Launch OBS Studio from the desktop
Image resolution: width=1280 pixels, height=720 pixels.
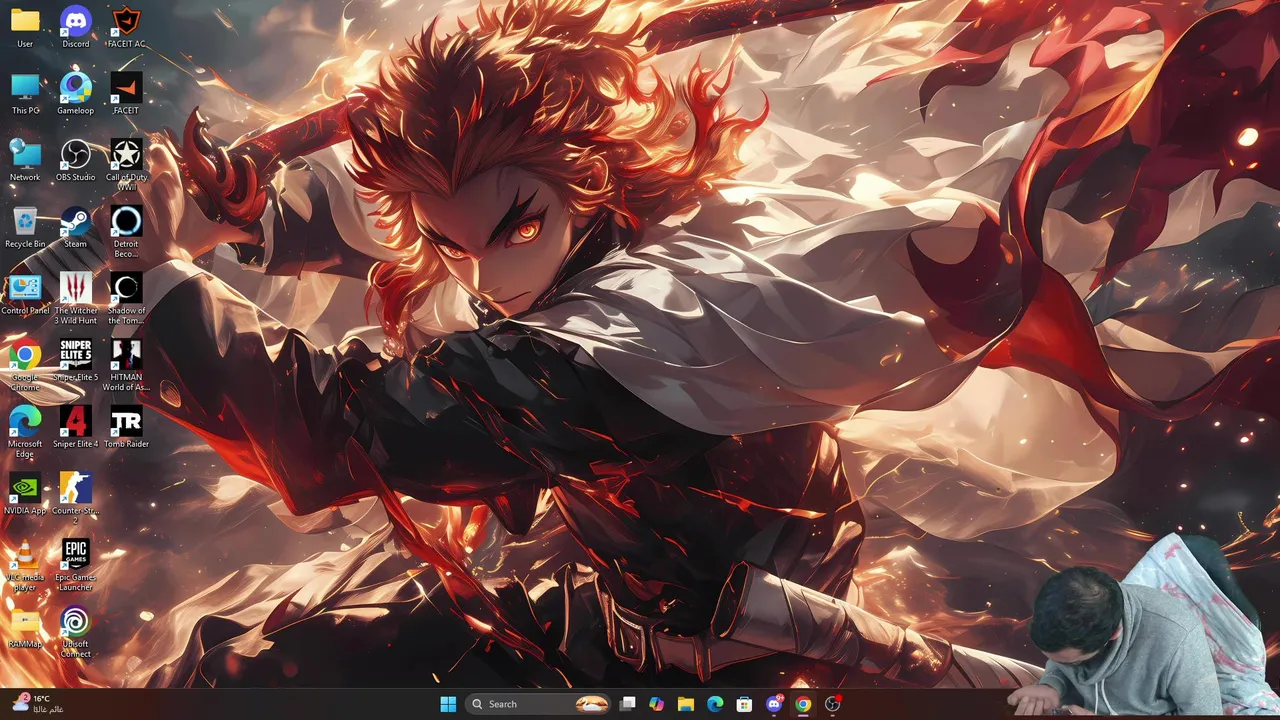pyautogui.click(x=75, y=161)
